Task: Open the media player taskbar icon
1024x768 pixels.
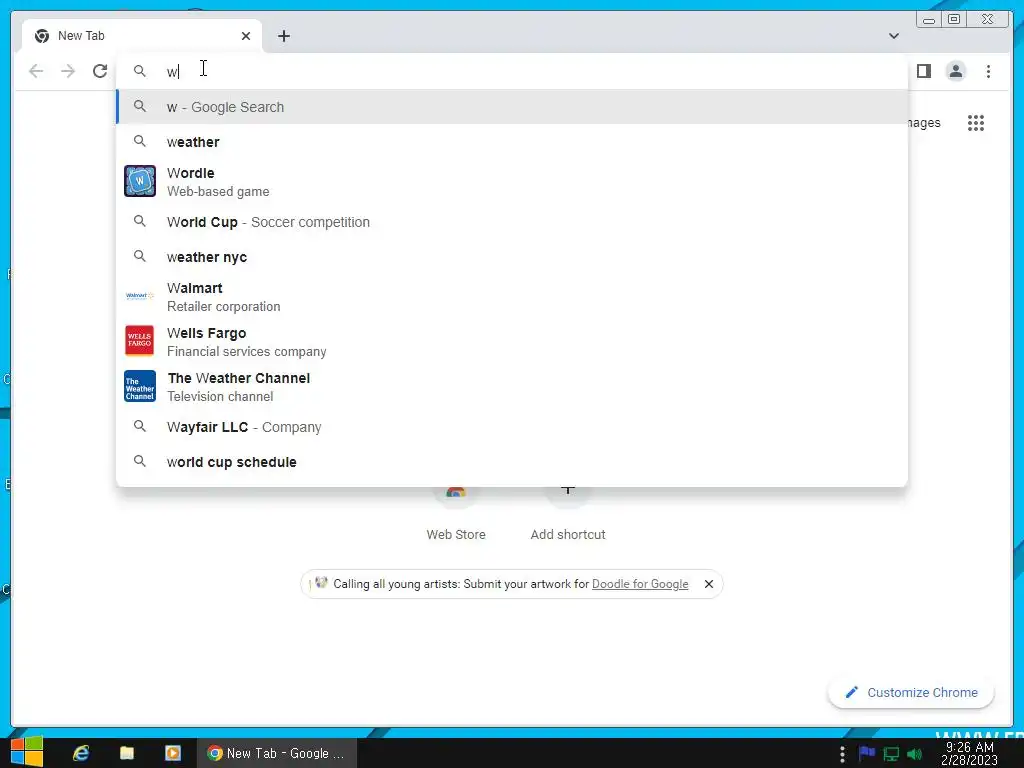Action: 172,753
